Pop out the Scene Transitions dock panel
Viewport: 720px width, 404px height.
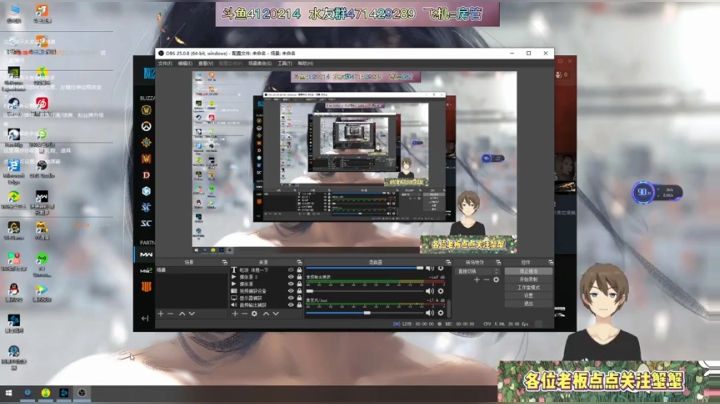498,262
